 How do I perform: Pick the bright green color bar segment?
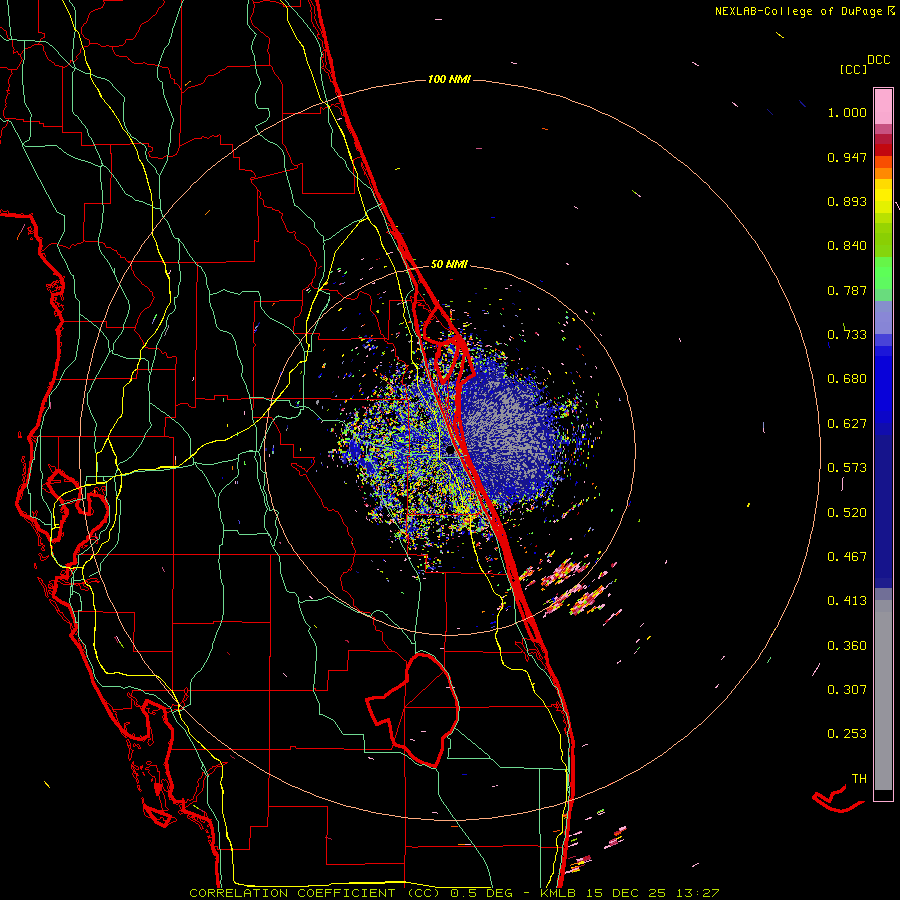883,273
